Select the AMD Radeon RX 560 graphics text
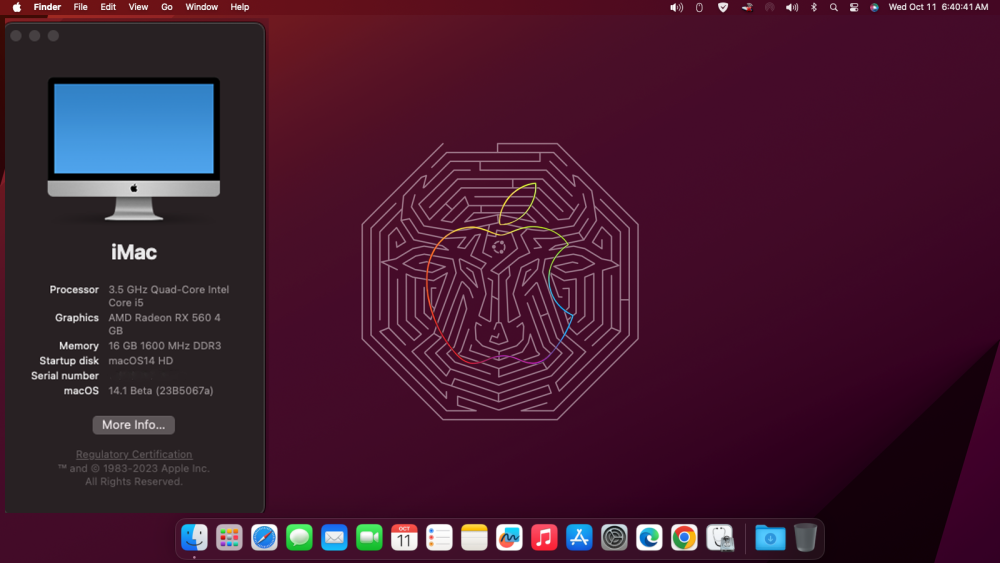This screenshot has width=1000, height=563. [165, 324]
